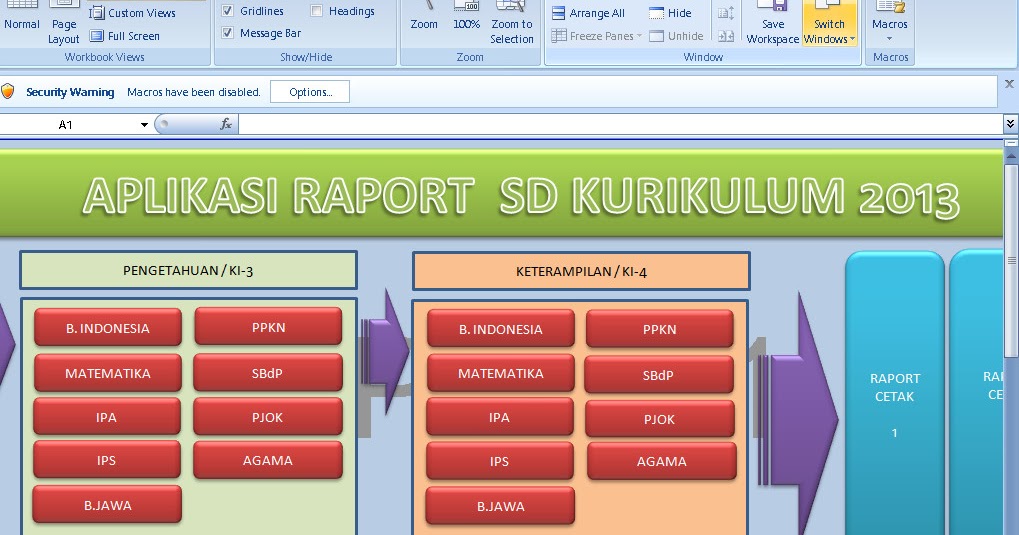Arrange All open windows
This screenshot has height=535, width=1019.
pyautogui.click(x=588, y=13)
